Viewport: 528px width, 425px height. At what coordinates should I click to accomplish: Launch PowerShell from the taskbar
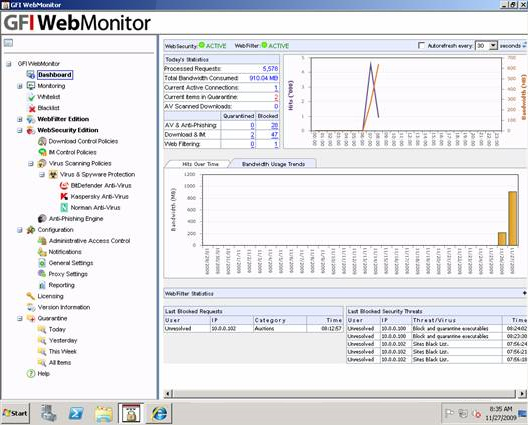[76, 414]
